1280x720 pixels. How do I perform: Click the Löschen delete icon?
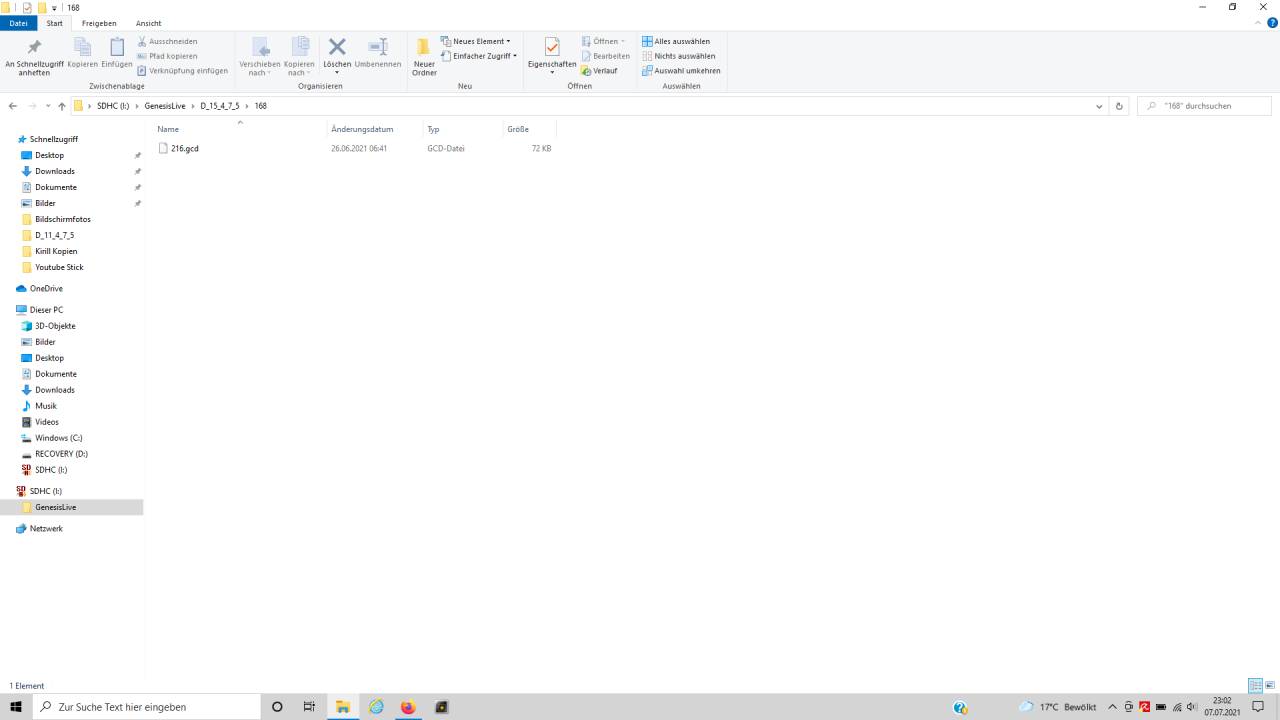(337, 52)
